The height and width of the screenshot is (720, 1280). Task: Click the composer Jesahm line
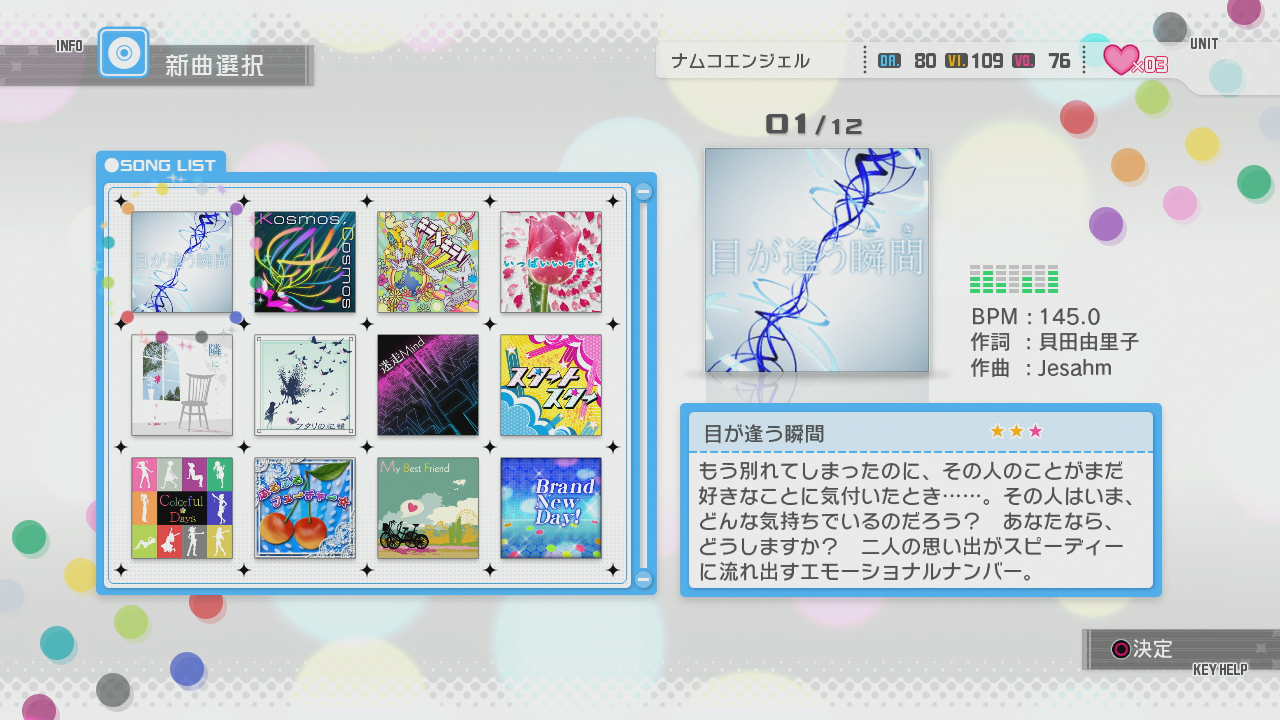[x=1041, y=368]
